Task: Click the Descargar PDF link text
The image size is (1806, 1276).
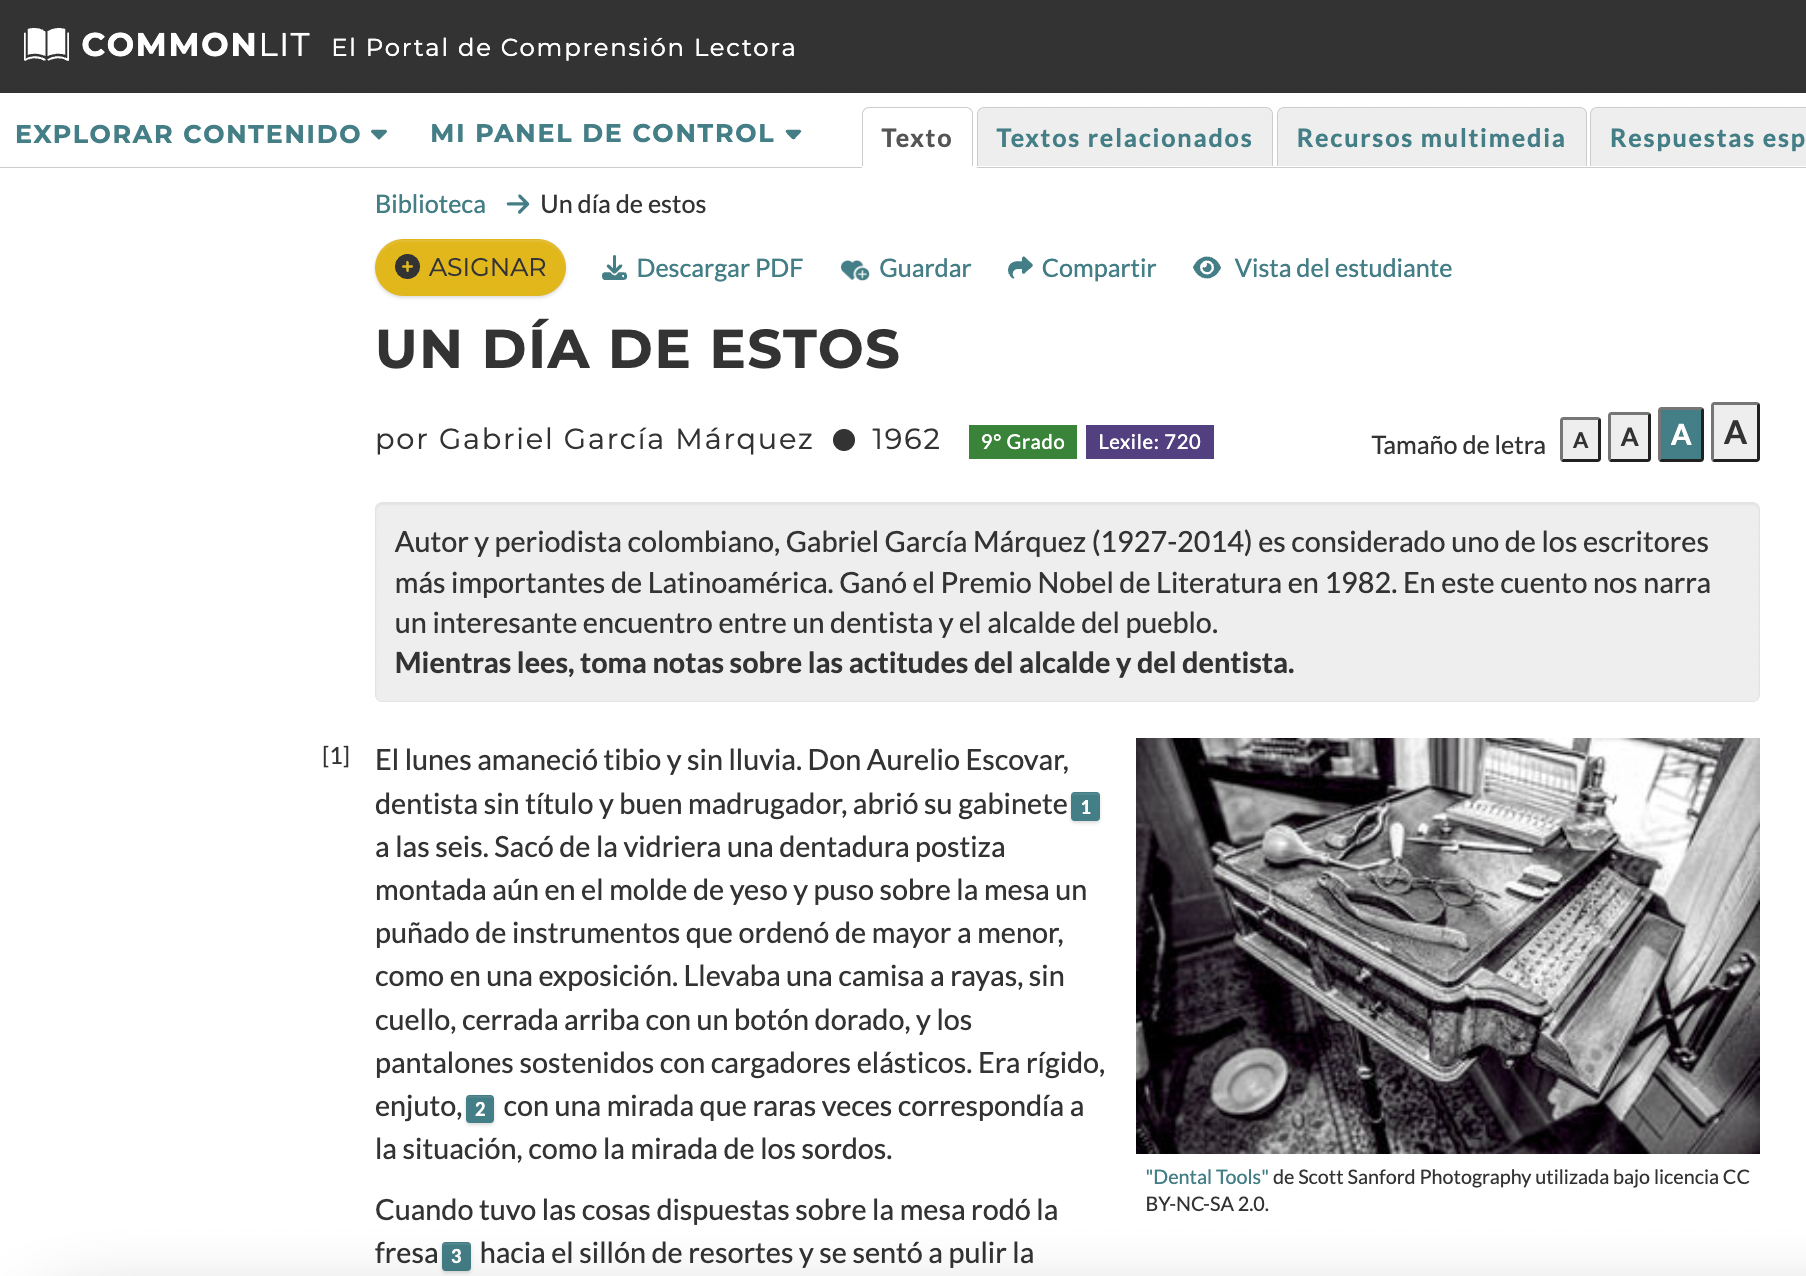Action: [x=720, y=268]
